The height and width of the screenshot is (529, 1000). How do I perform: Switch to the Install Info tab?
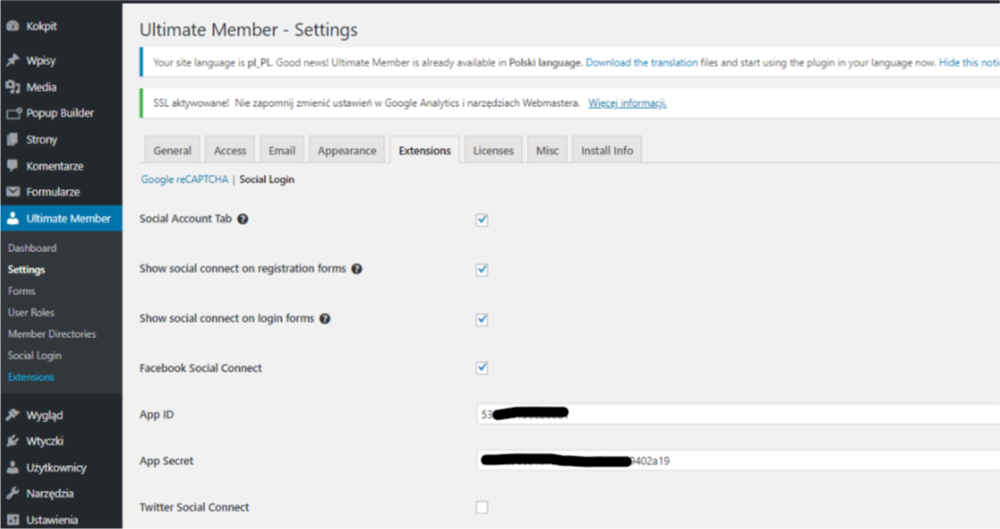pyautogui.click(x=607, y=151)
